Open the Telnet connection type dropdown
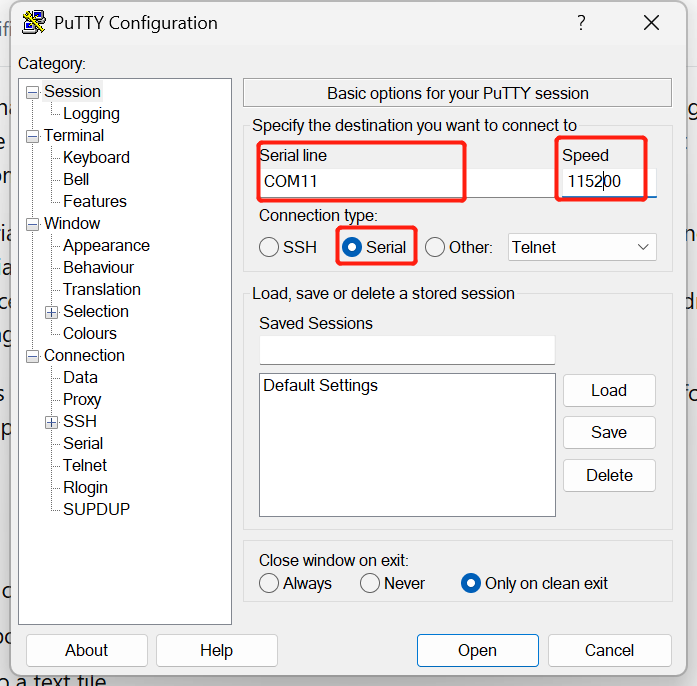Image resolution: width=697 pixels, height=686 pixels. point(582,247)
